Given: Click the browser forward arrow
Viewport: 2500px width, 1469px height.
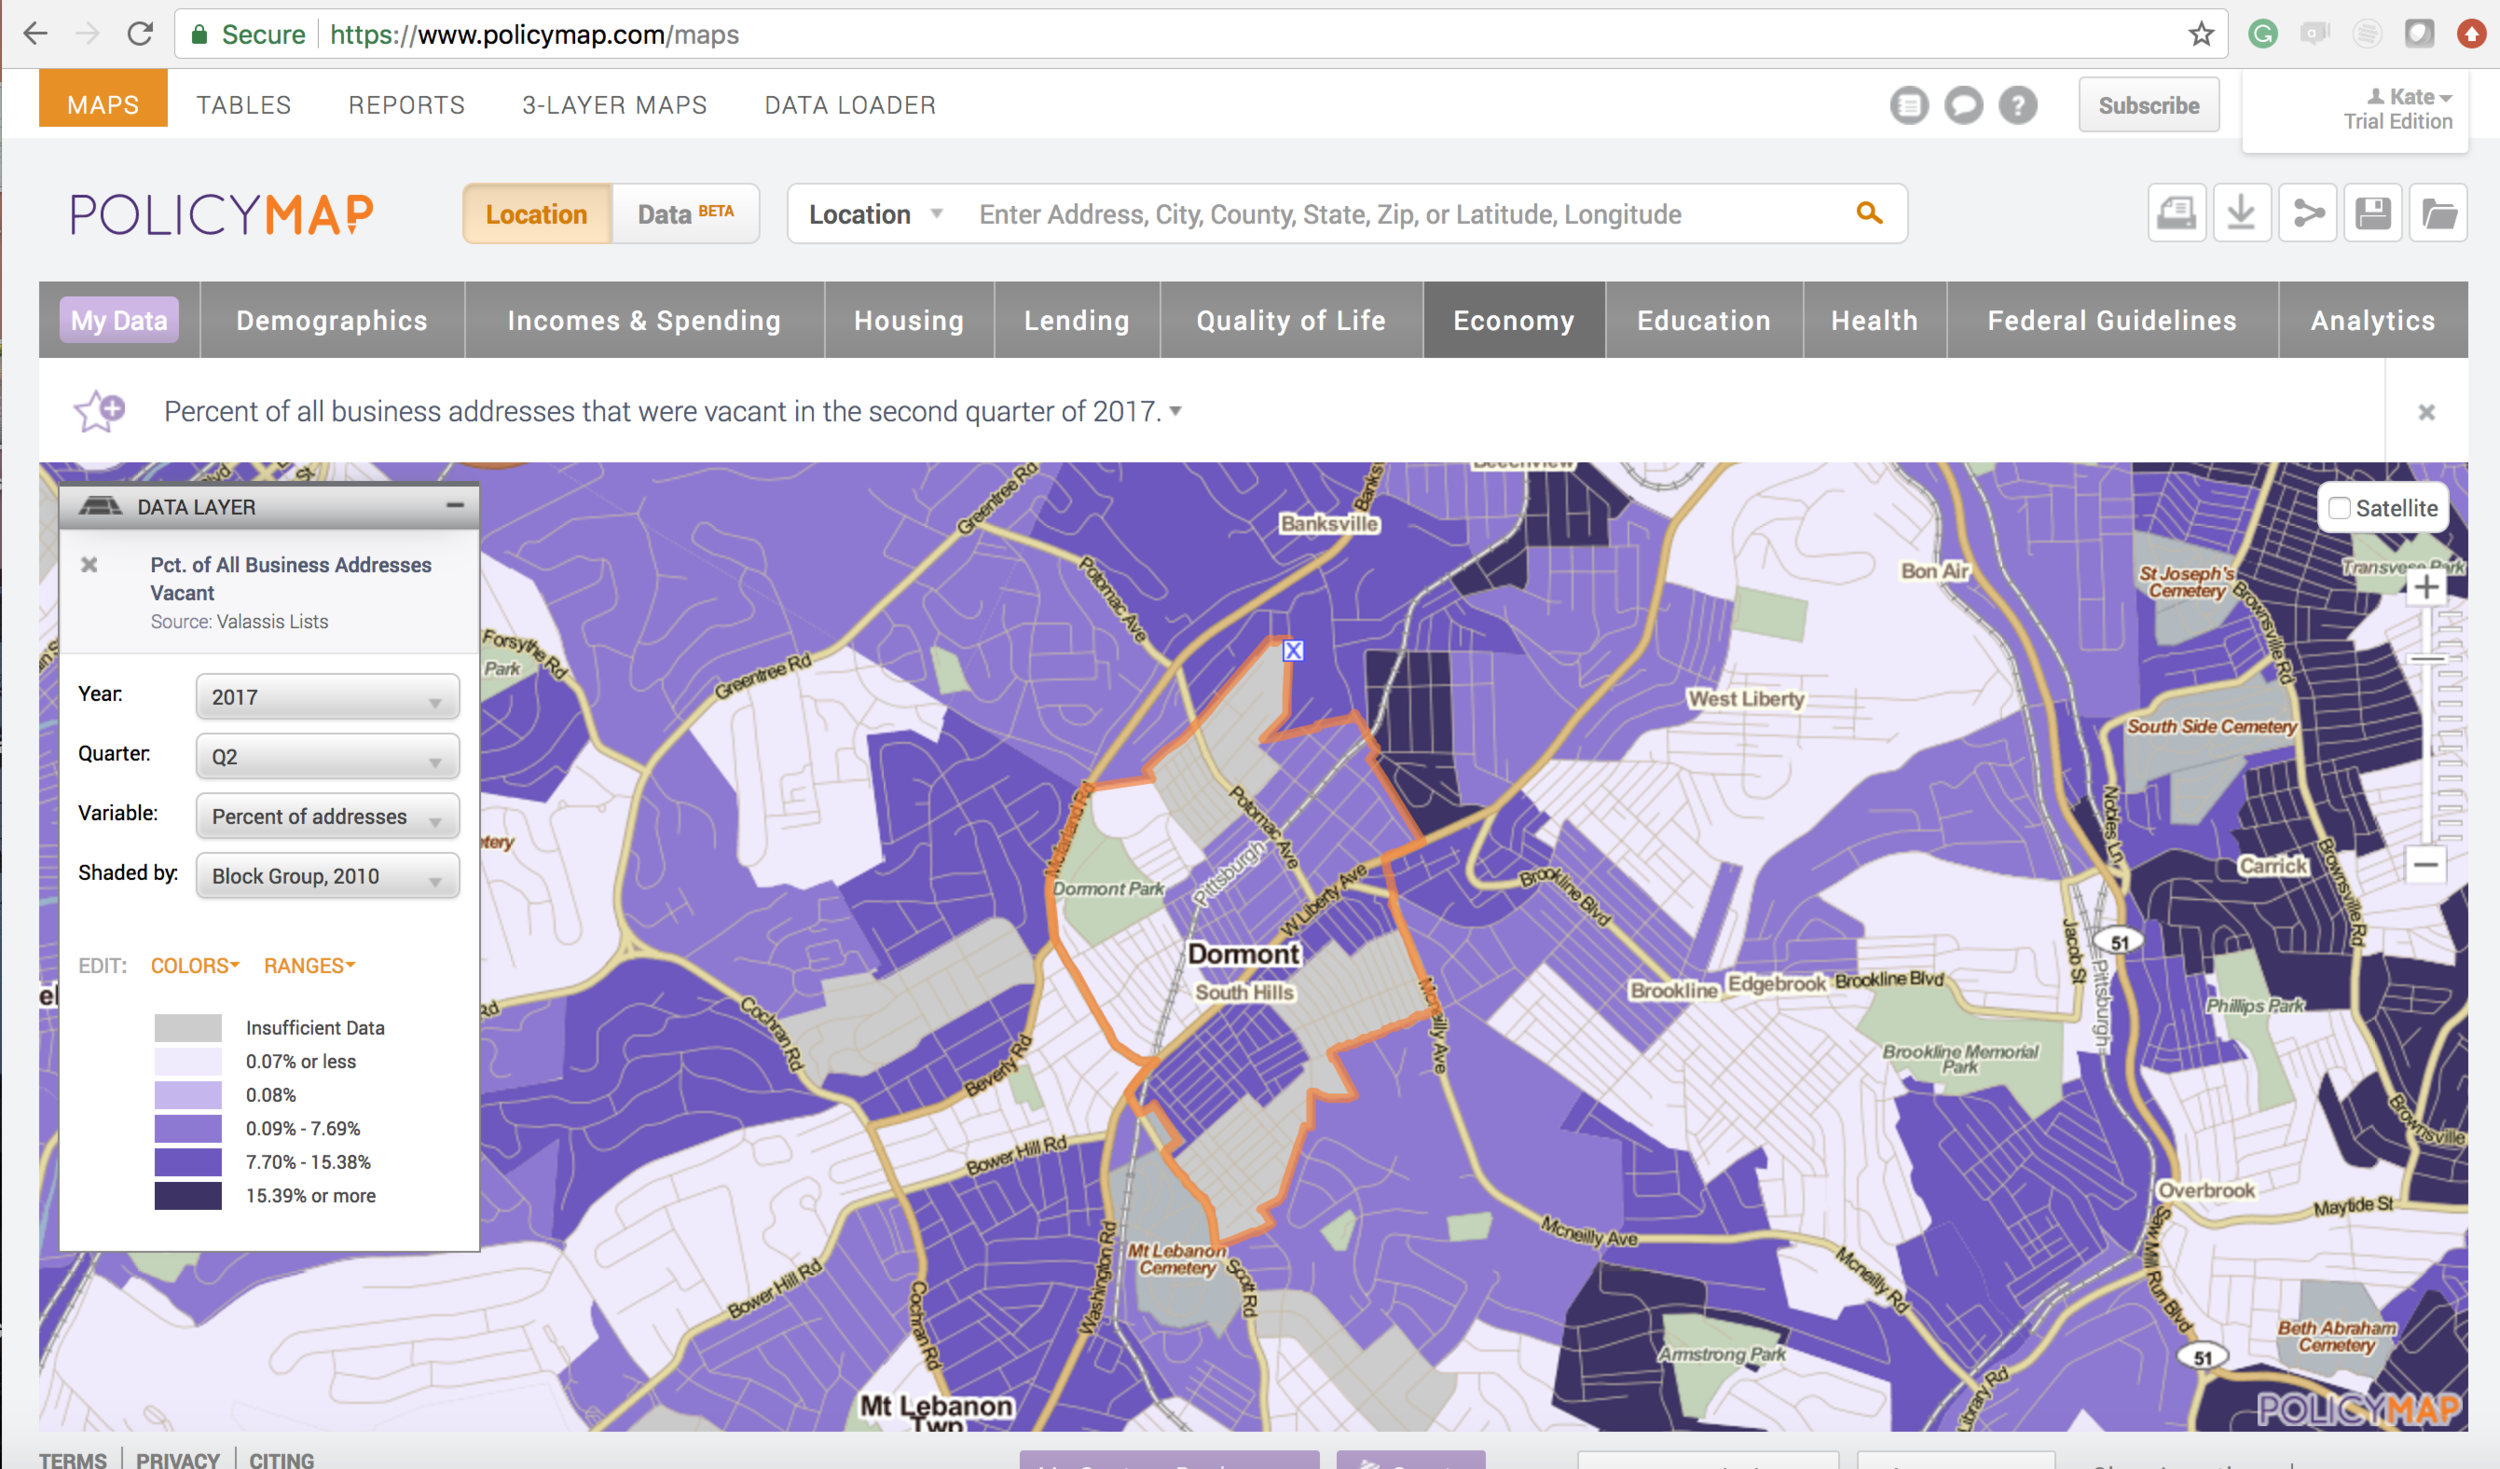Looking at the screenshot, I should pos(88,34).
